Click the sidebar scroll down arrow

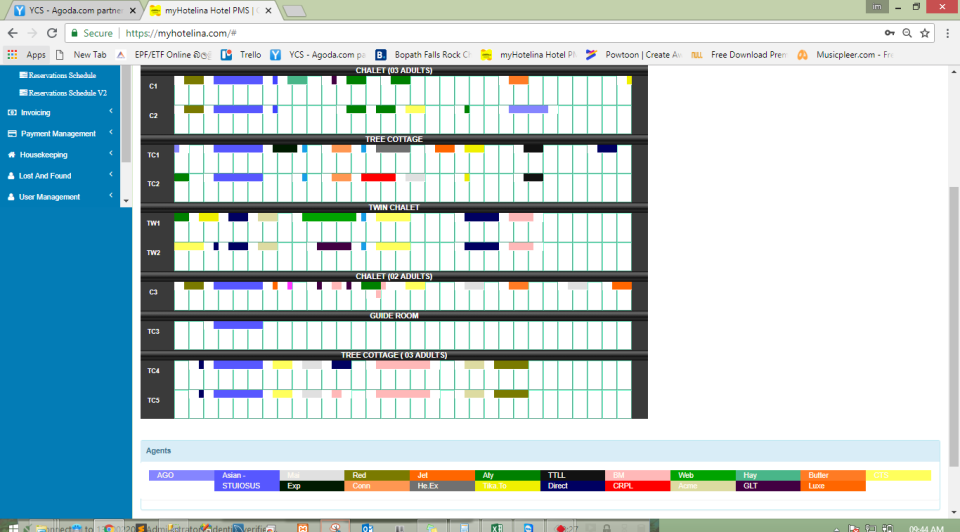click(x=126, y=201)
